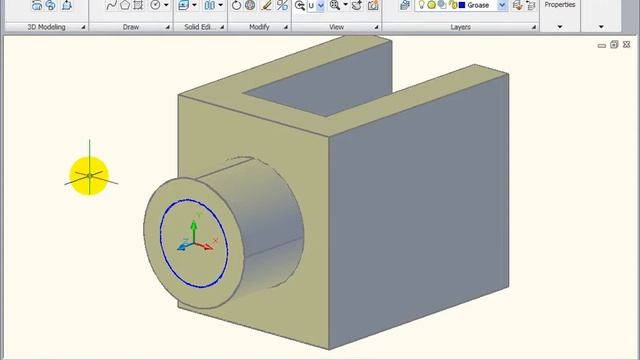Restore down the drawing window

(614, 44)
